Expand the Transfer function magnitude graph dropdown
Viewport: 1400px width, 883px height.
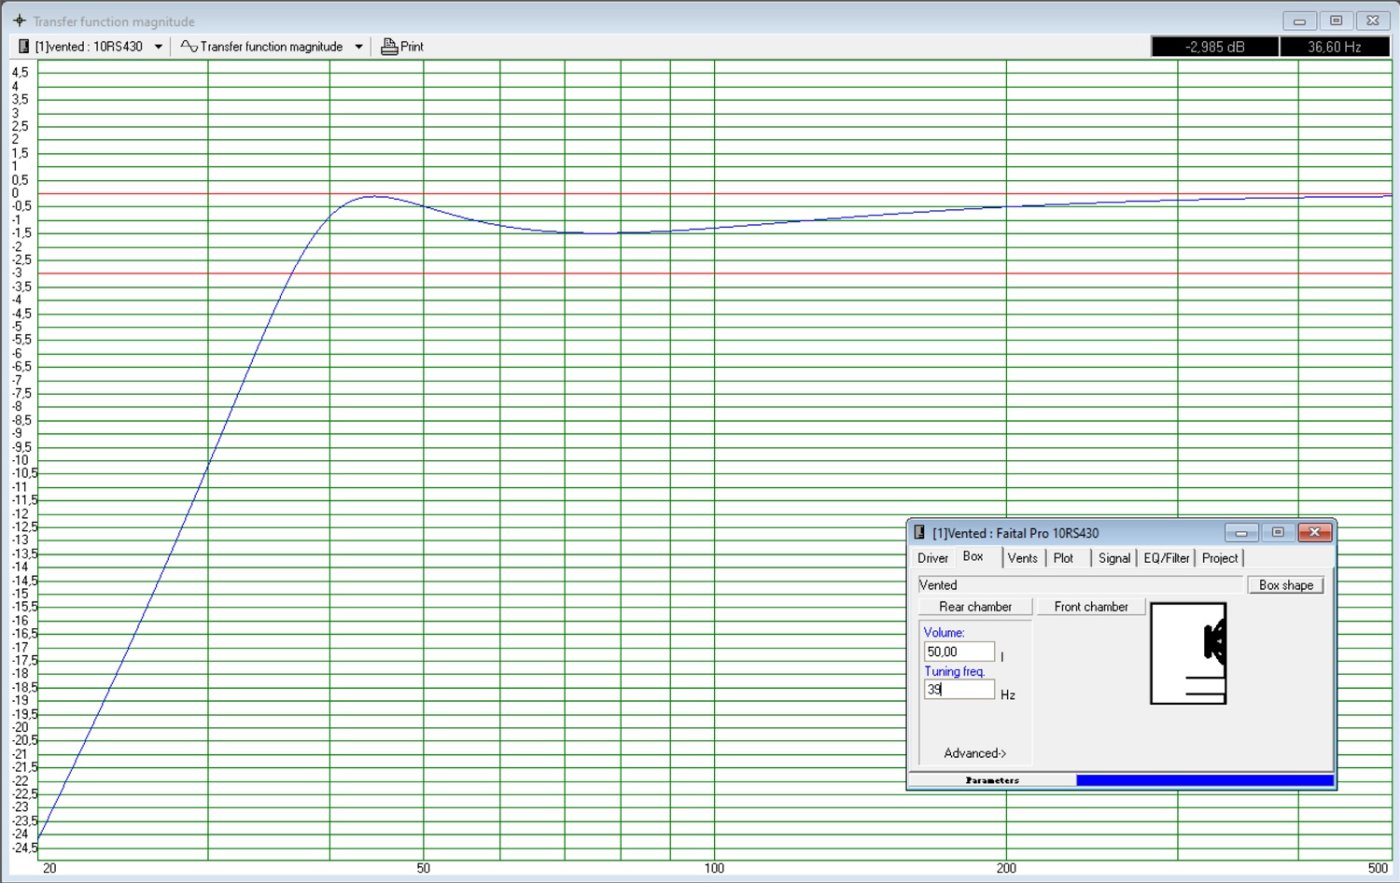(x=358, y=47)
